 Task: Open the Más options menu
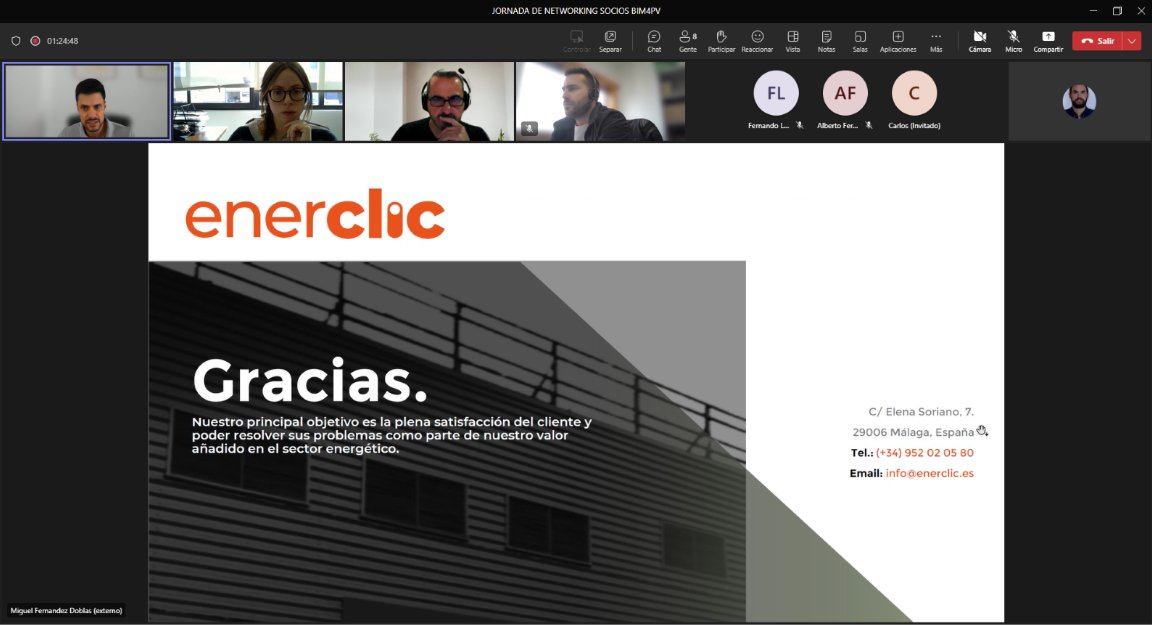(936, 41)
